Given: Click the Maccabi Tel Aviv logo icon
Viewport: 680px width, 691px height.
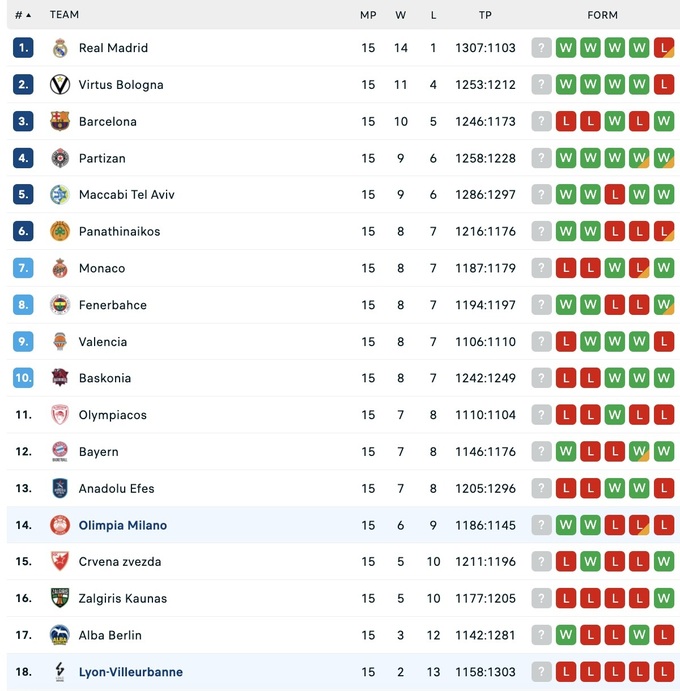Looking at the screenshot, I should tap(60, 195).
